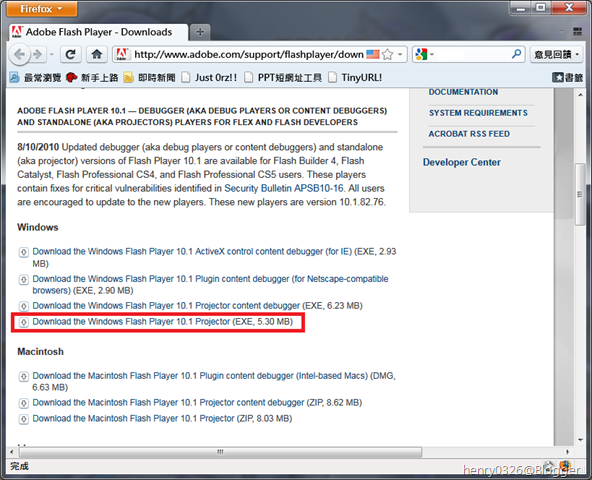Click the Macintosh heading text
The image size is (592, 480).
click(x=40, y=352)
